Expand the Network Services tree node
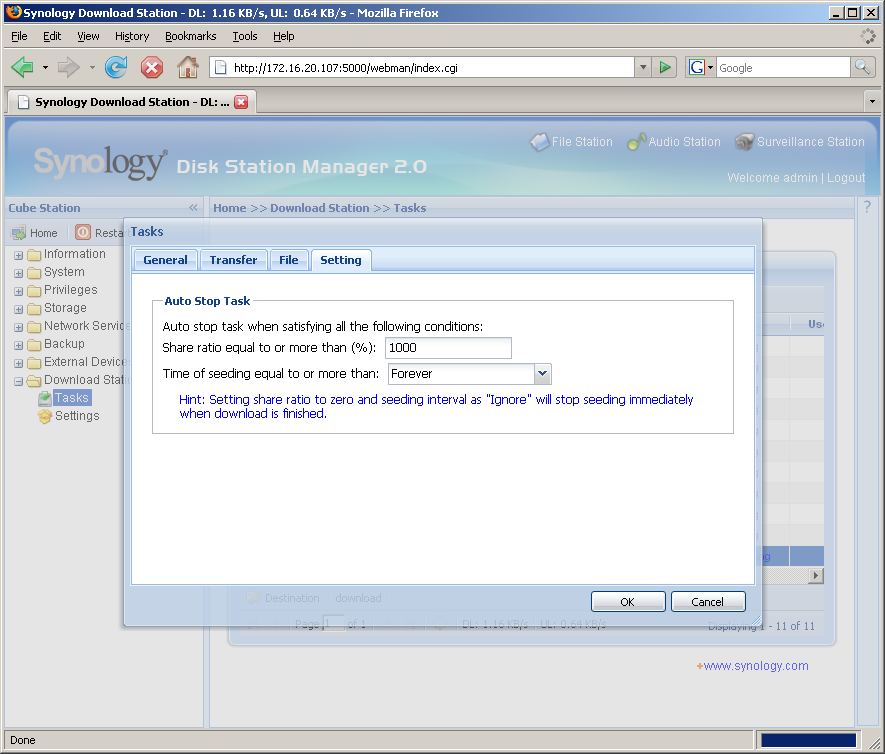This screenshot has width=885, height=754. [19, 327]
